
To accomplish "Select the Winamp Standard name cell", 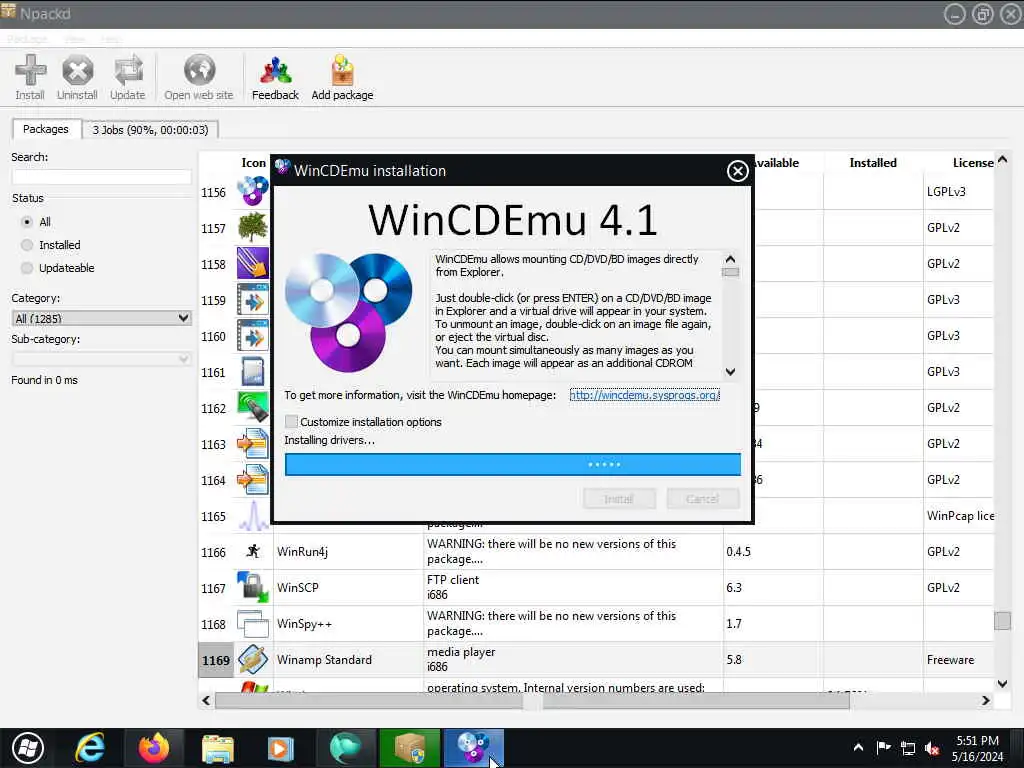I will [x=348, y=660].
